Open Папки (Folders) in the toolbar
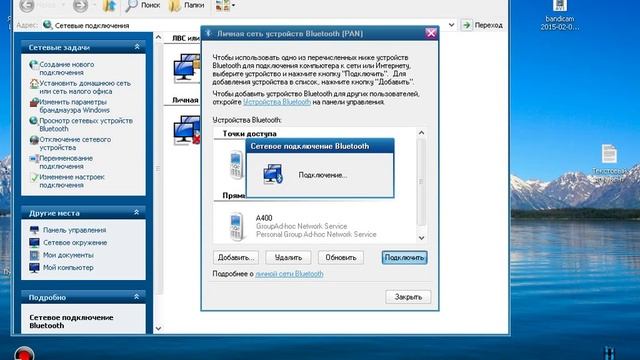 tap(187, 5)
